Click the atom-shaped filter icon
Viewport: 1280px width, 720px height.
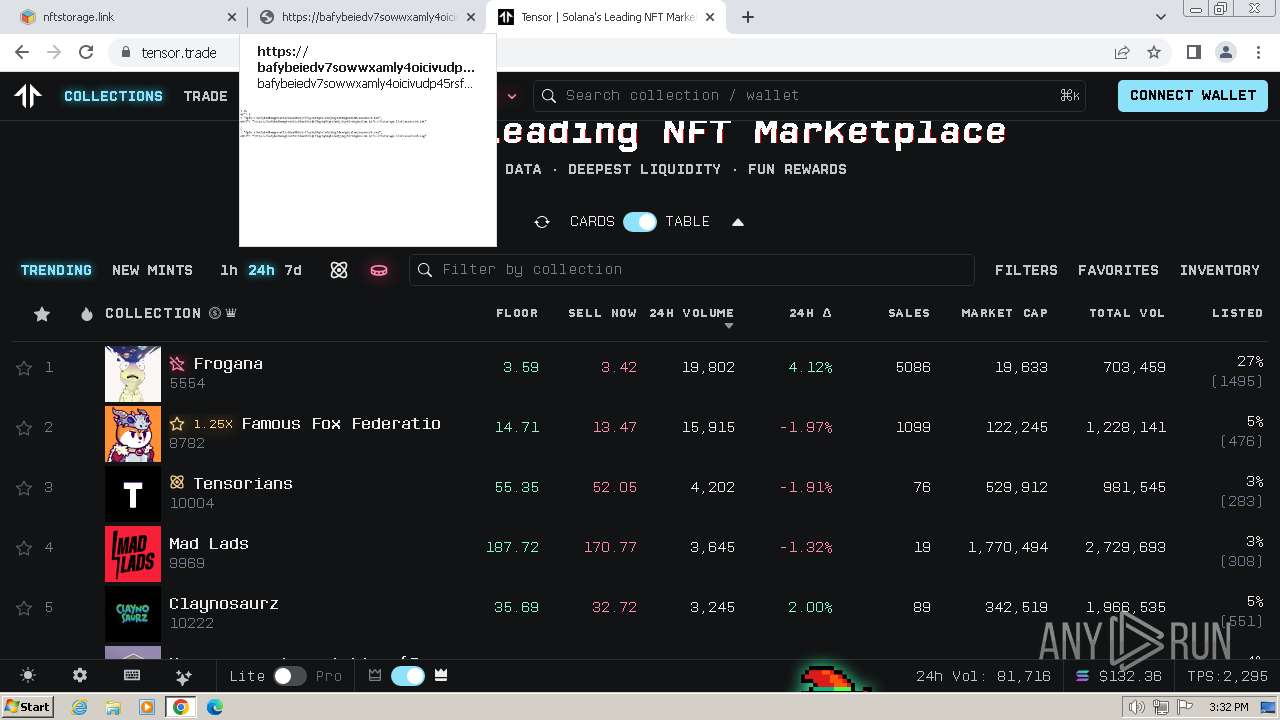(339, 270)
